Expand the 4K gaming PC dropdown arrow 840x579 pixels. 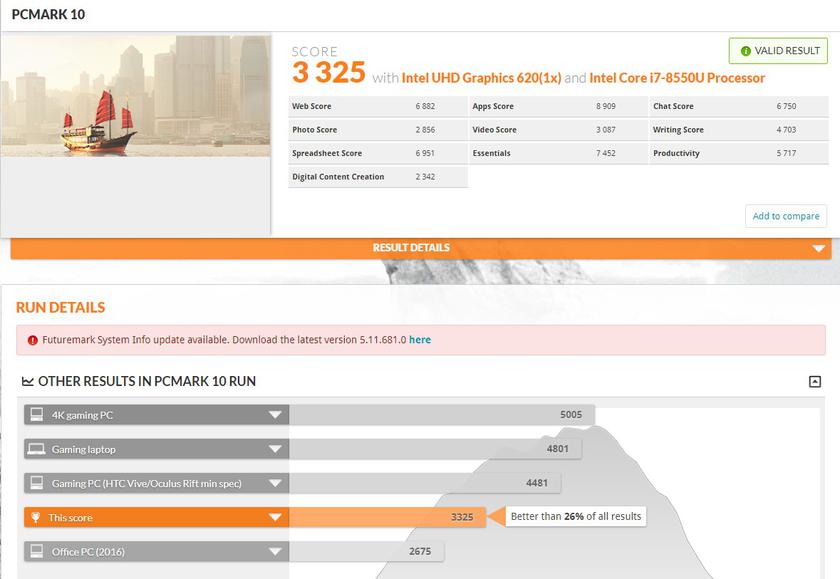[274, 415]
